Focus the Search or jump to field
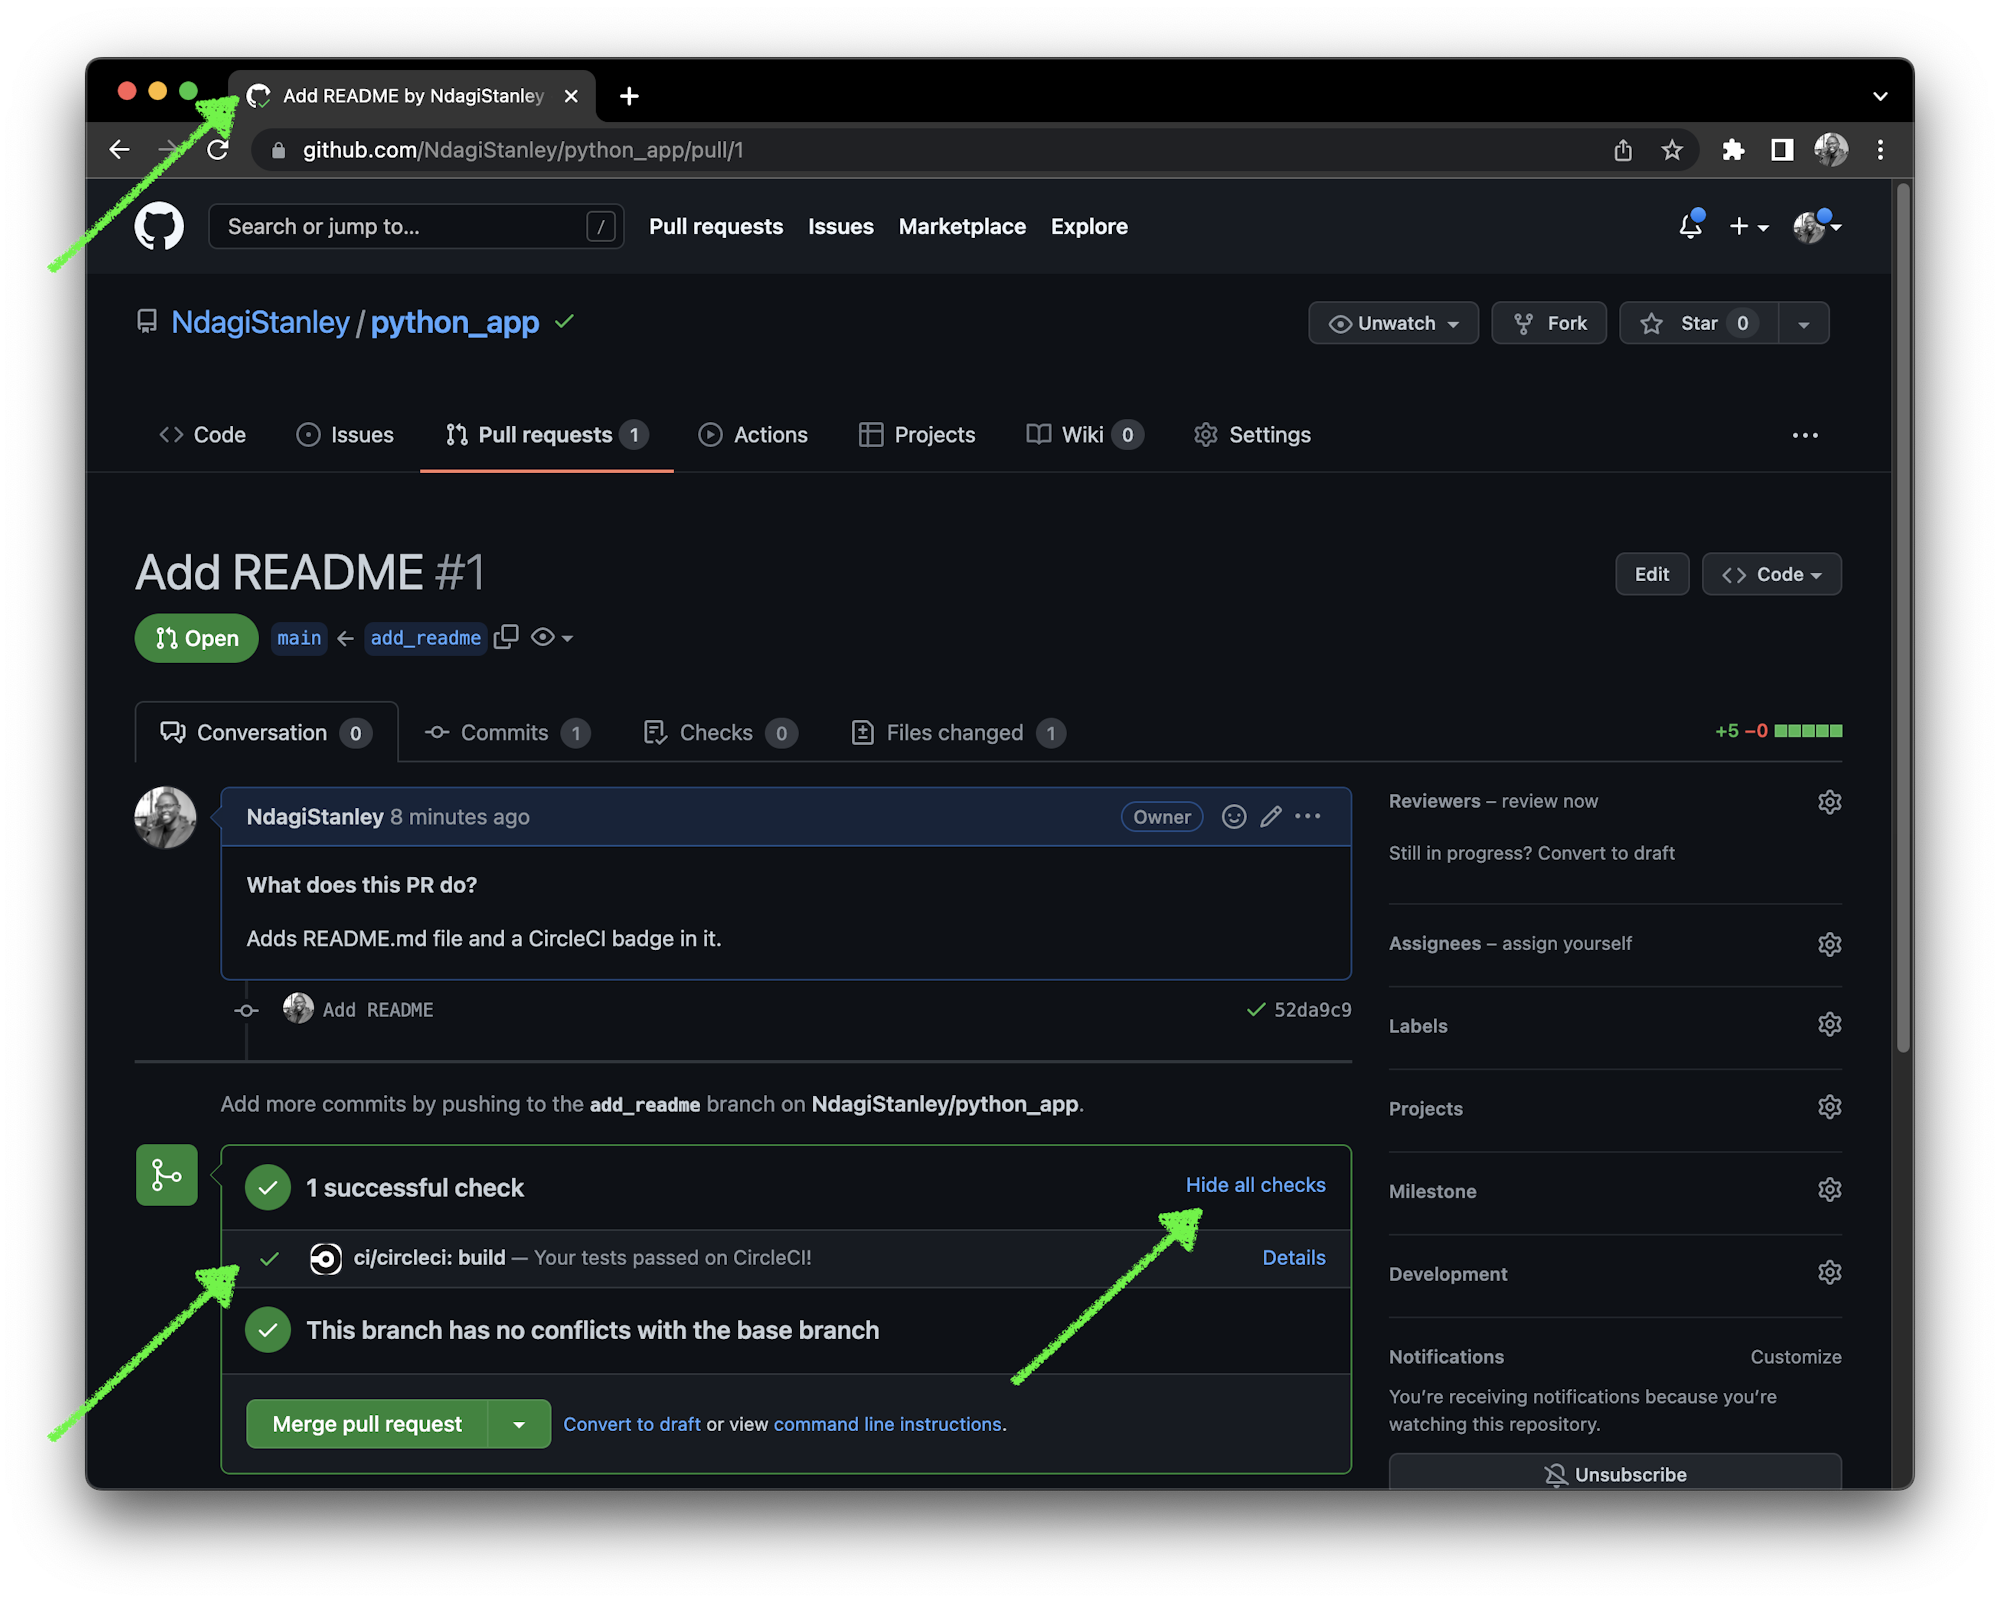The width and height of the screenshot is (2000, 1603). point(416,227)
